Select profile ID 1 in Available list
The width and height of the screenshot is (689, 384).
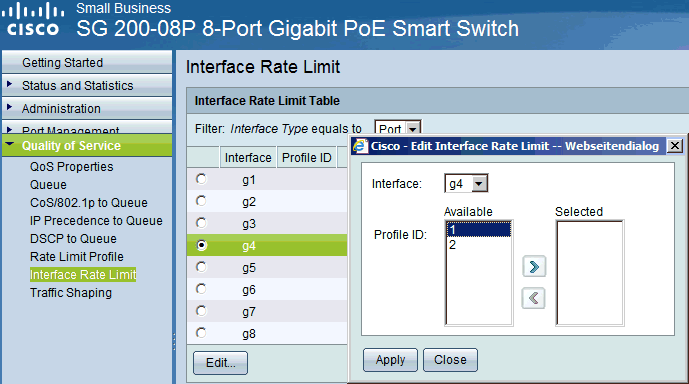[479, 229]
